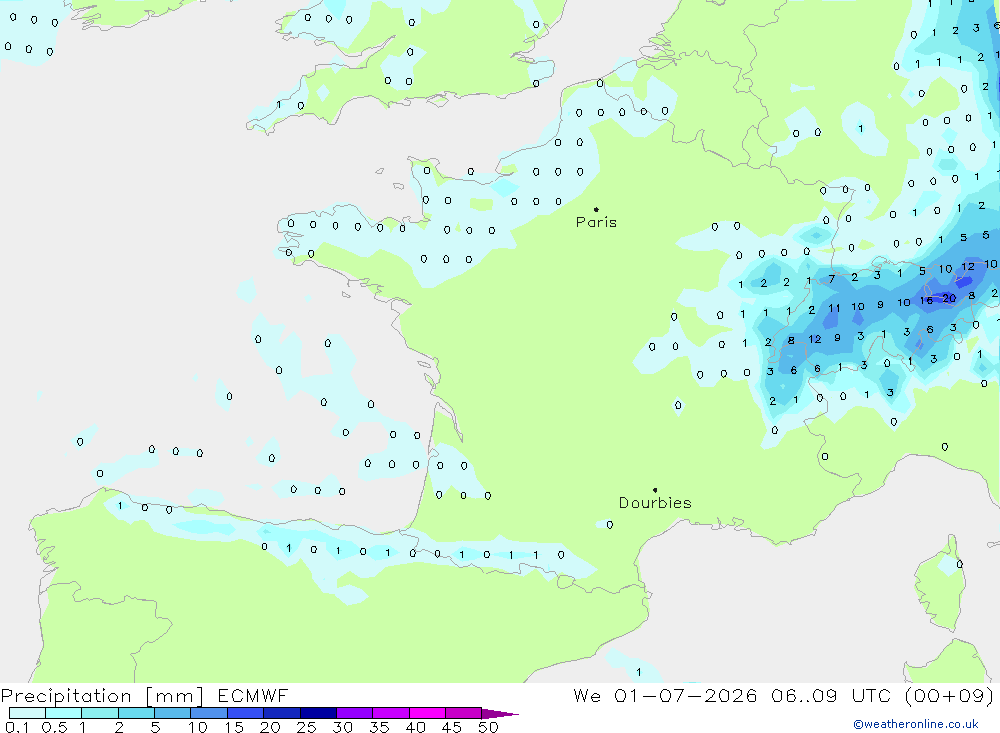Pick the 25–30 mm legend swatch
Viewport: 1000px width, 733px height.
point(318,713)
